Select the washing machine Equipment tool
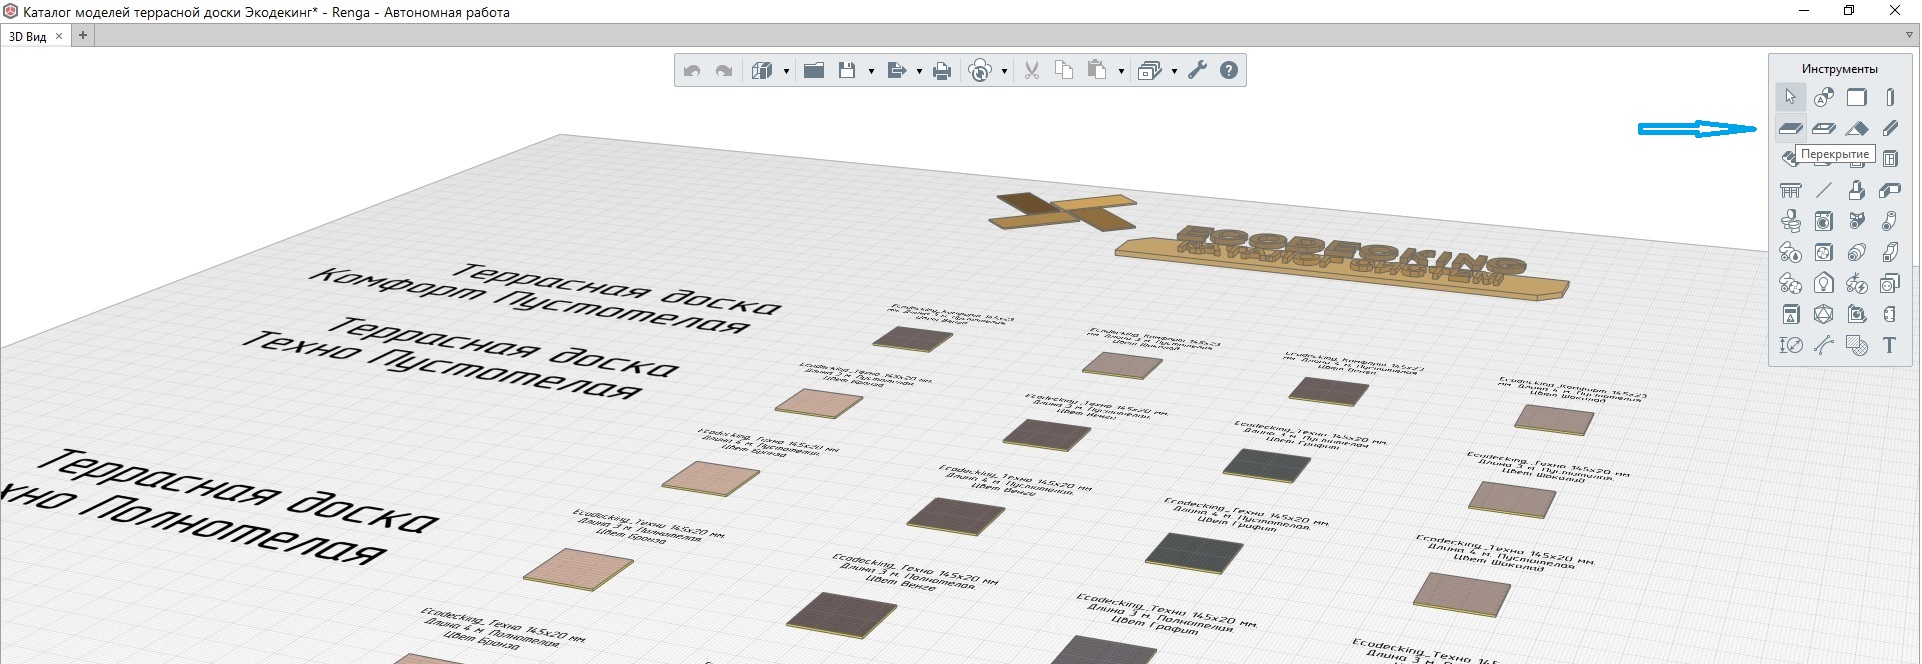Image resolution: width=1922 pixels, height=664 pixels. 1824,221
